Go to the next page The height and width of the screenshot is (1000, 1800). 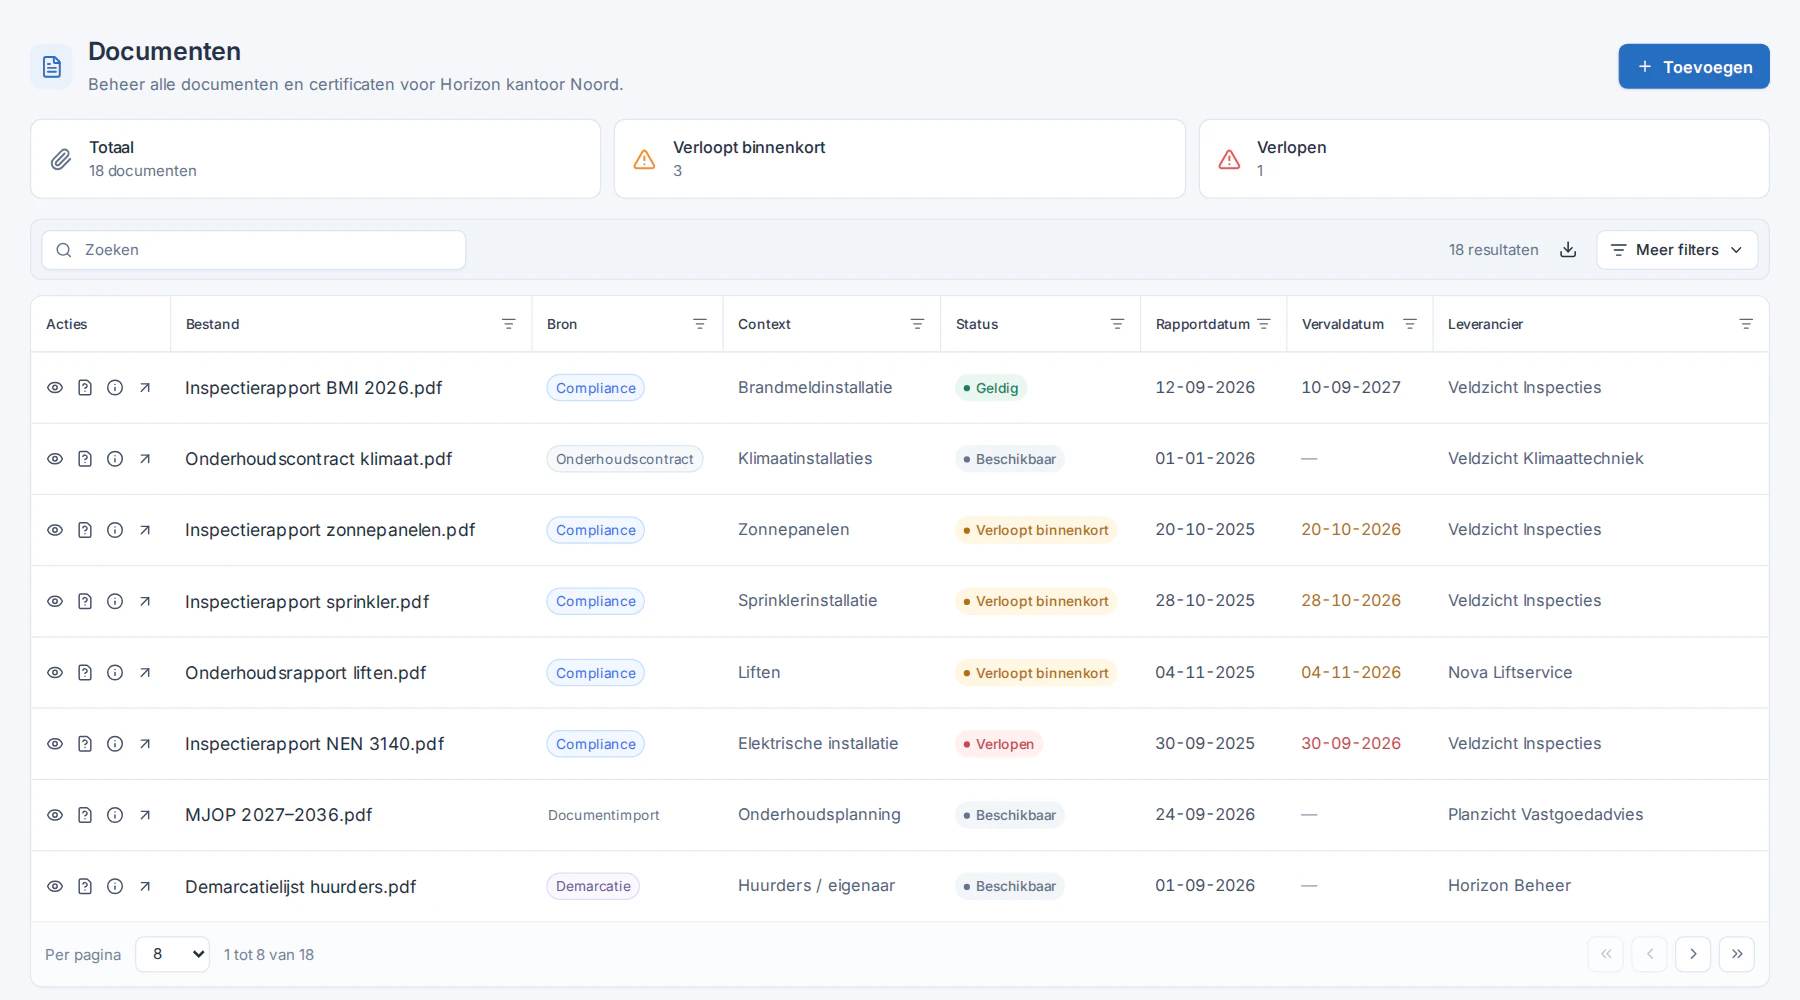pos(1693,954)
